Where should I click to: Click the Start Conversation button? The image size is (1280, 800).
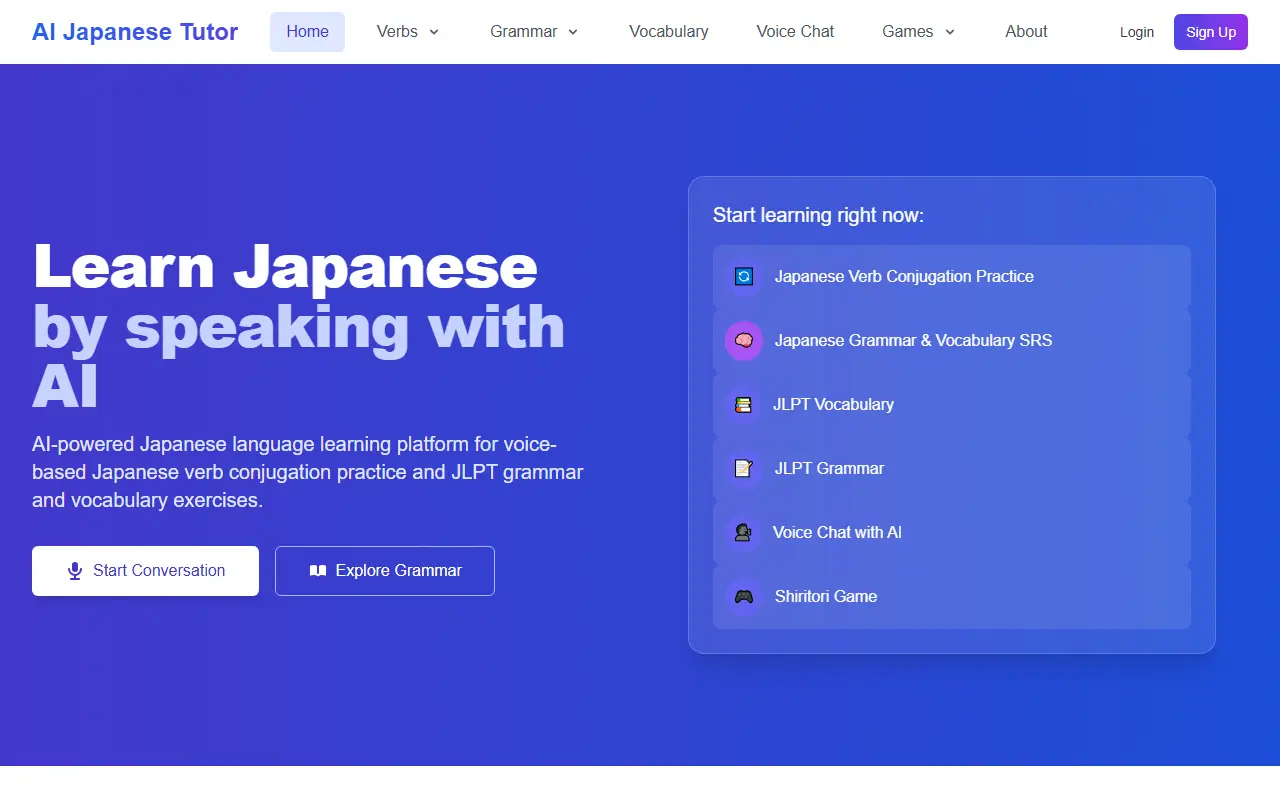click(145, 571)
